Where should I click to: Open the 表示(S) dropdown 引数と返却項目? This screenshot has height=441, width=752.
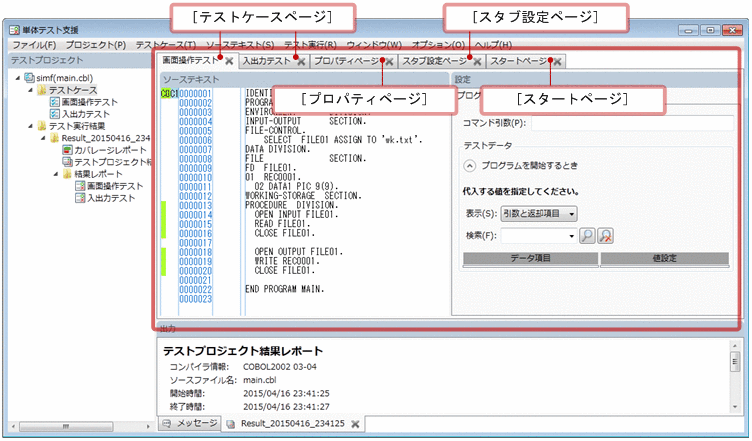pos(539,214)
